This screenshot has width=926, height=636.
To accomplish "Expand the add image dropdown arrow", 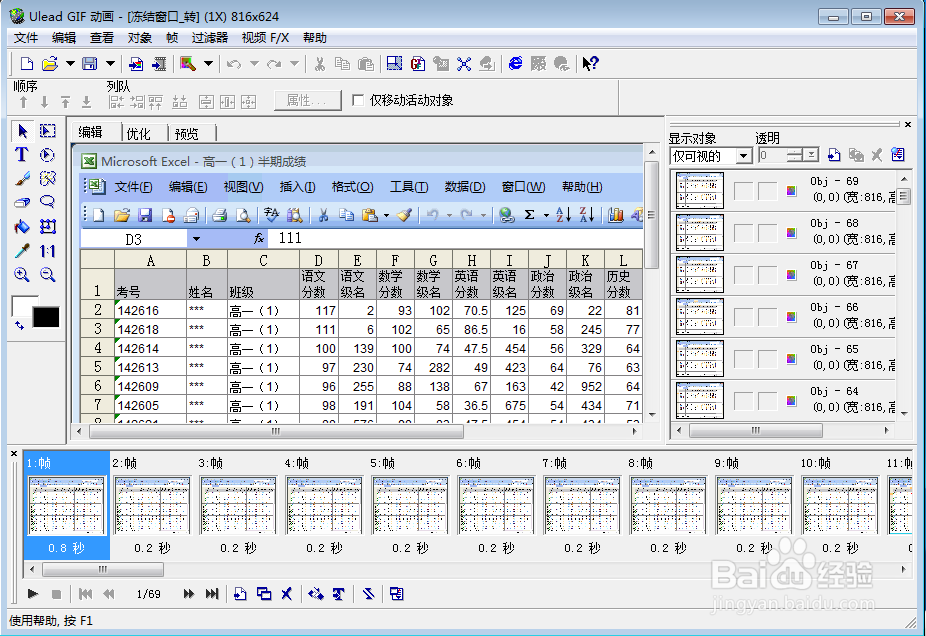I will coord(208,63).
